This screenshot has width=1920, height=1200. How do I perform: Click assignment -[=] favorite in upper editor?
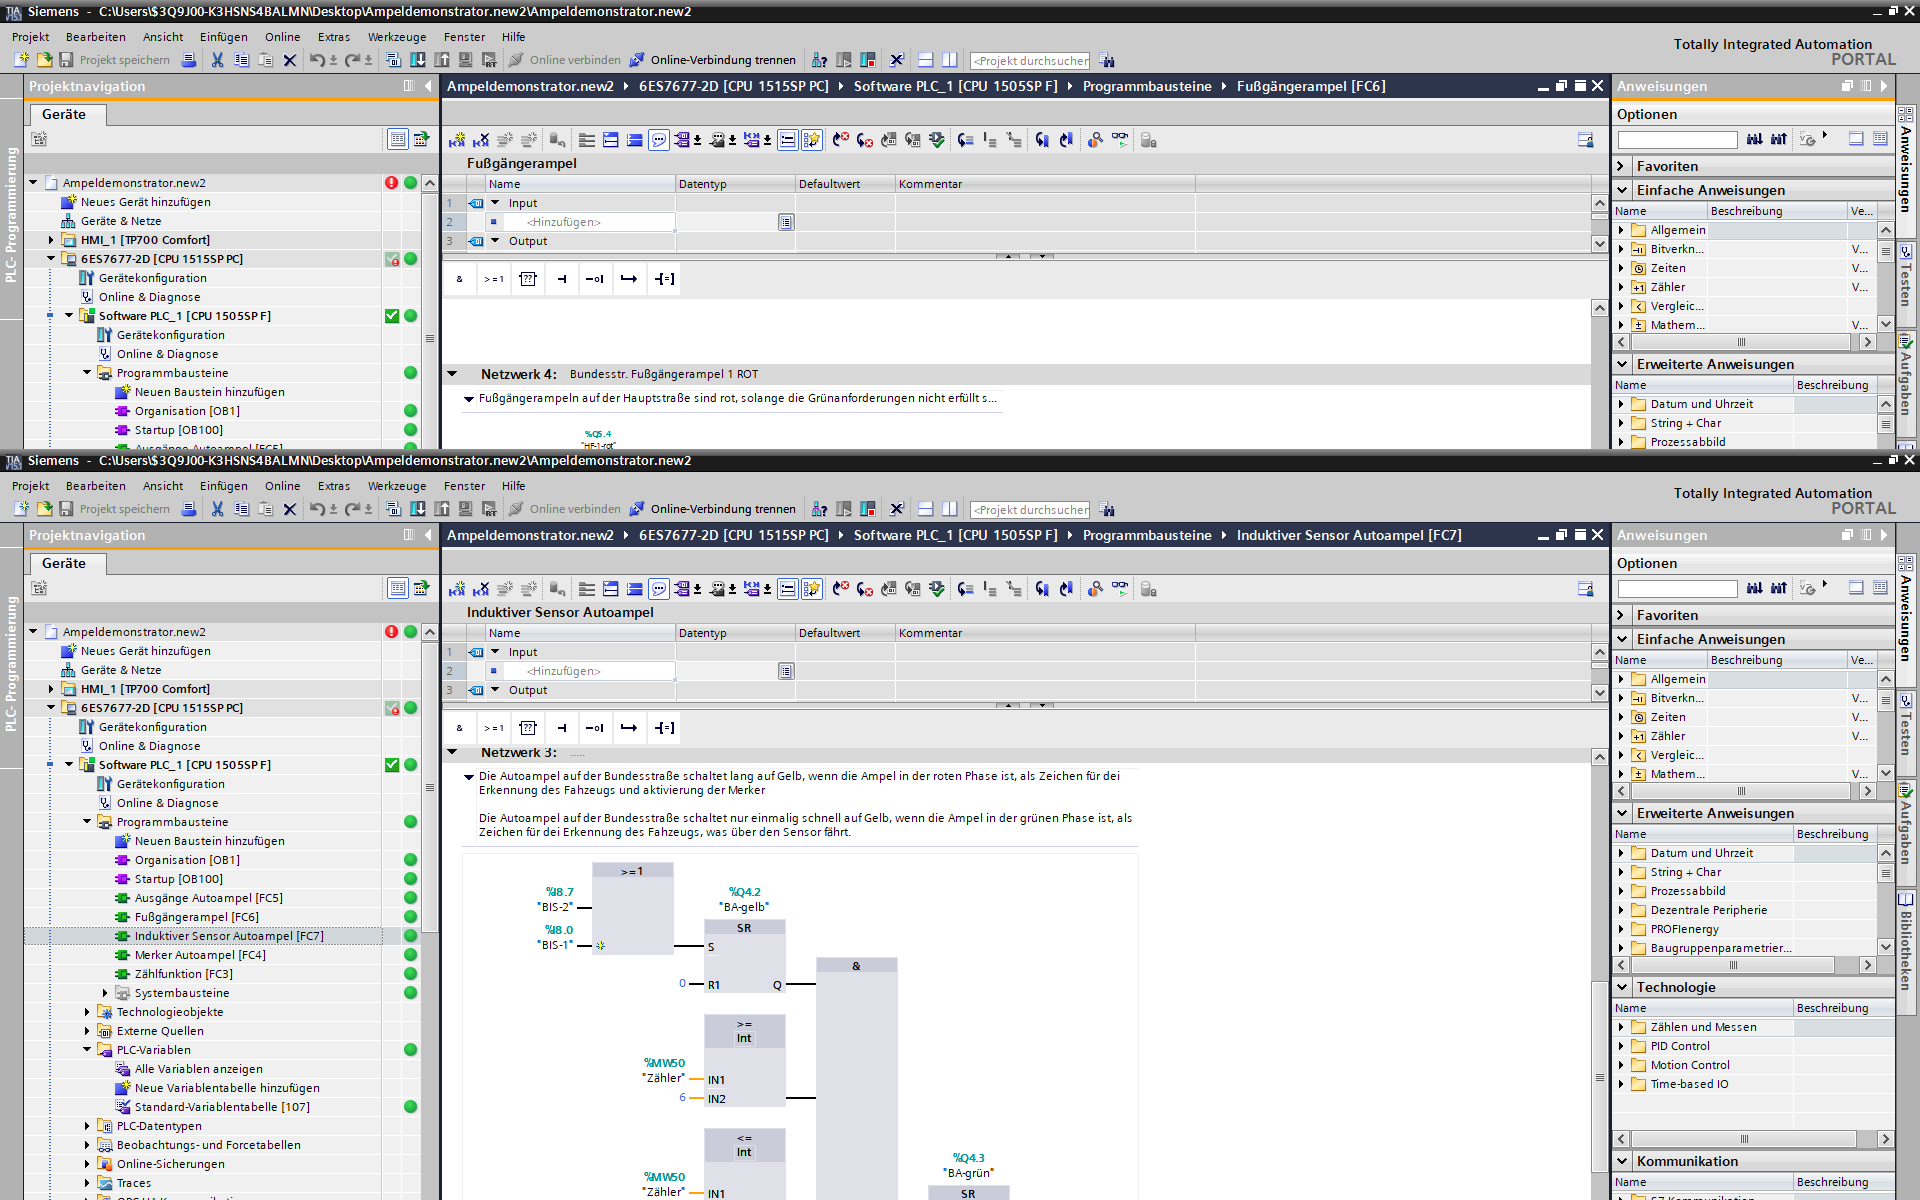coord(664,279)
